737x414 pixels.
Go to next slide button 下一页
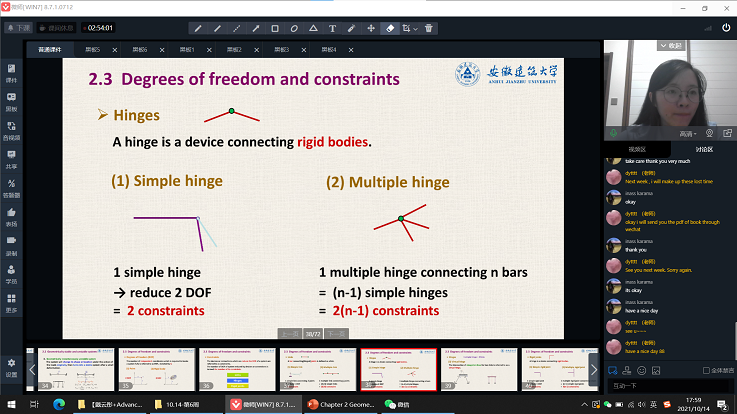point(338,336)
